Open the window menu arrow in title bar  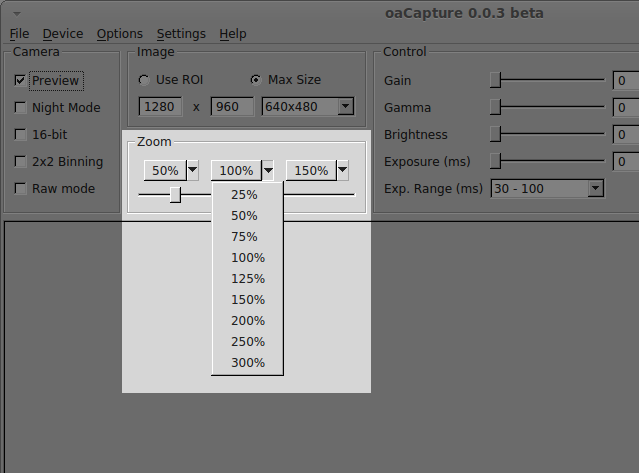[x=17, y=14]
